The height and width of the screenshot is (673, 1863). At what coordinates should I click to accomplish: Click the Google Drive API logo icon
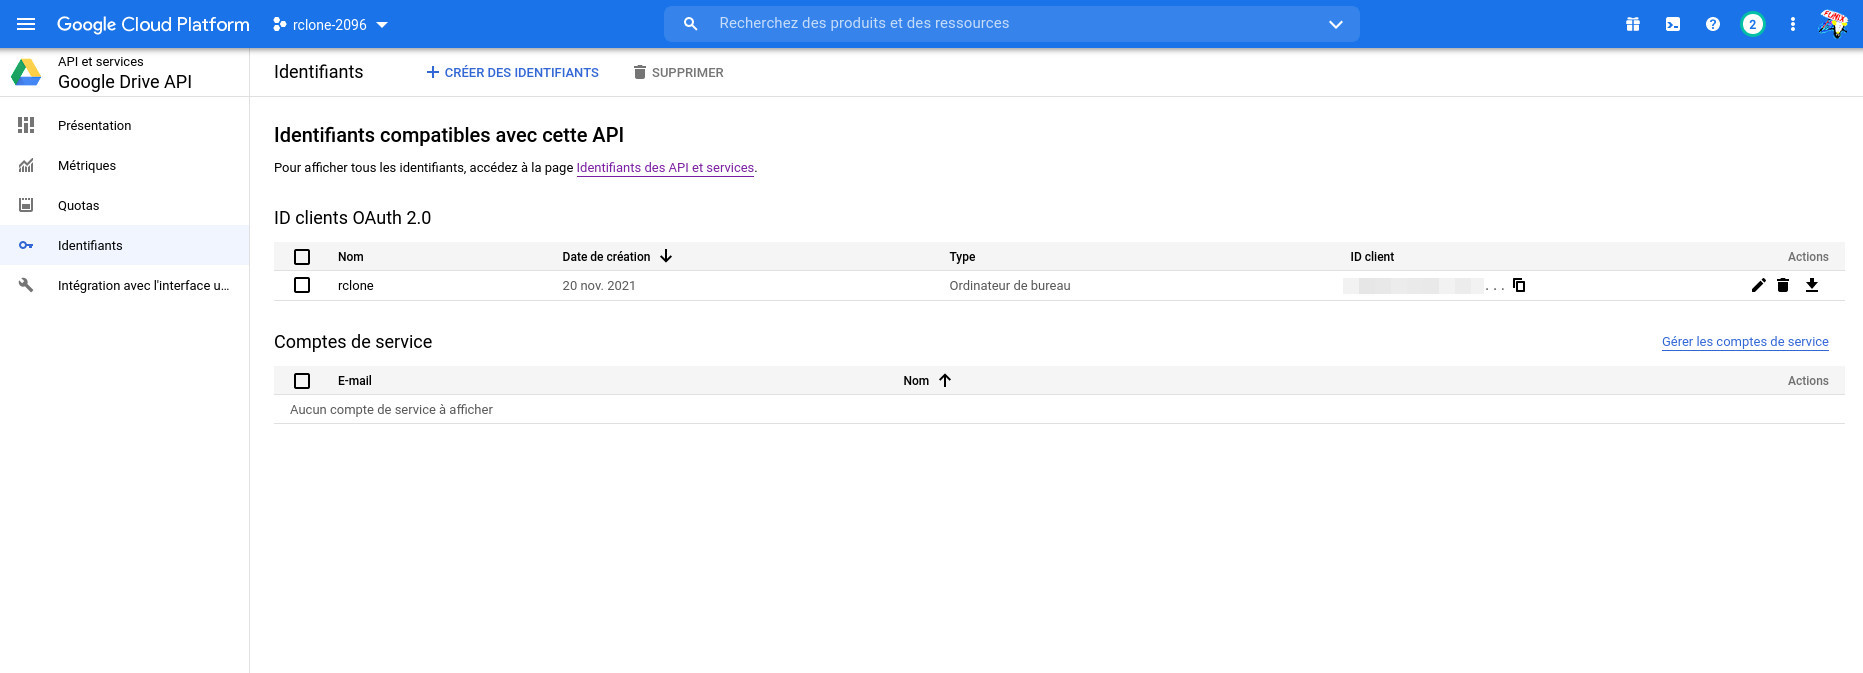click(26, 72)
